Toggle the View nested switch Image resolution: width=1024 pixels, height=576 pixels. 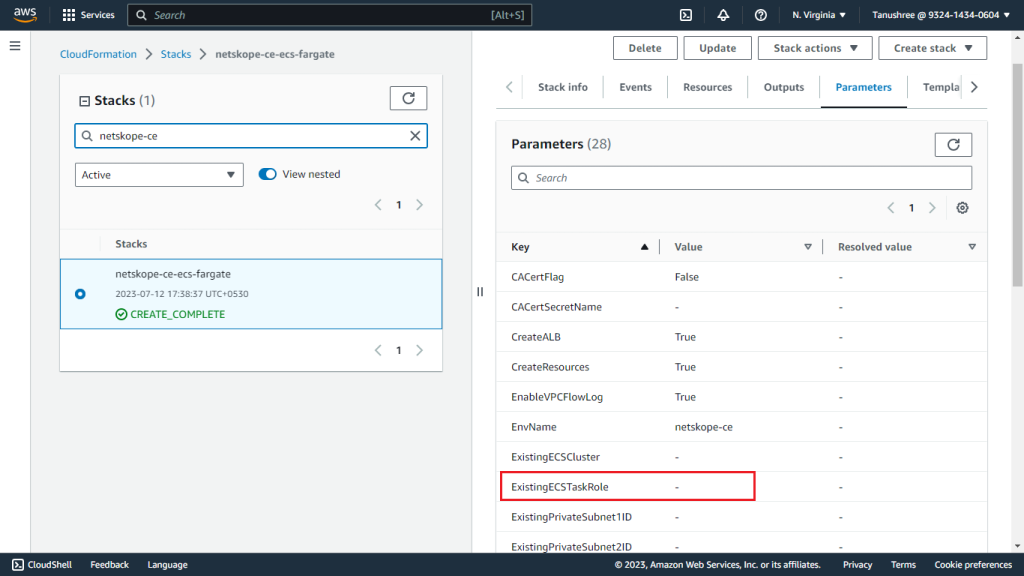click(x=267, y=174)
